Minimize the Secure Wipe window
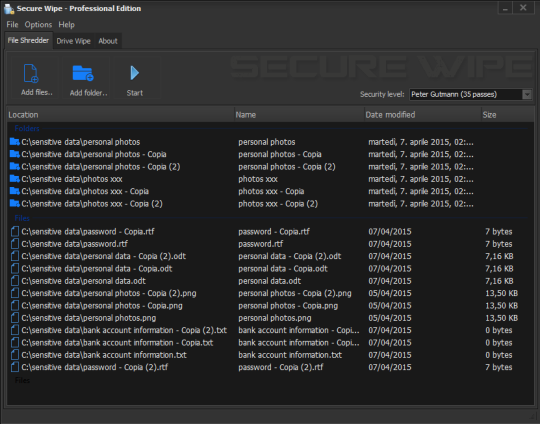This screenshot has width=540, height=424. (505, 8)
